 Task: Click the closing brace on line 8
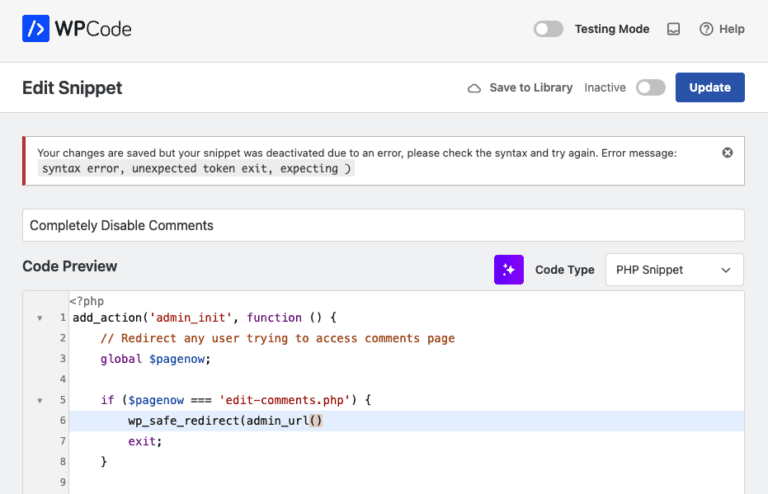click(103, 462)
